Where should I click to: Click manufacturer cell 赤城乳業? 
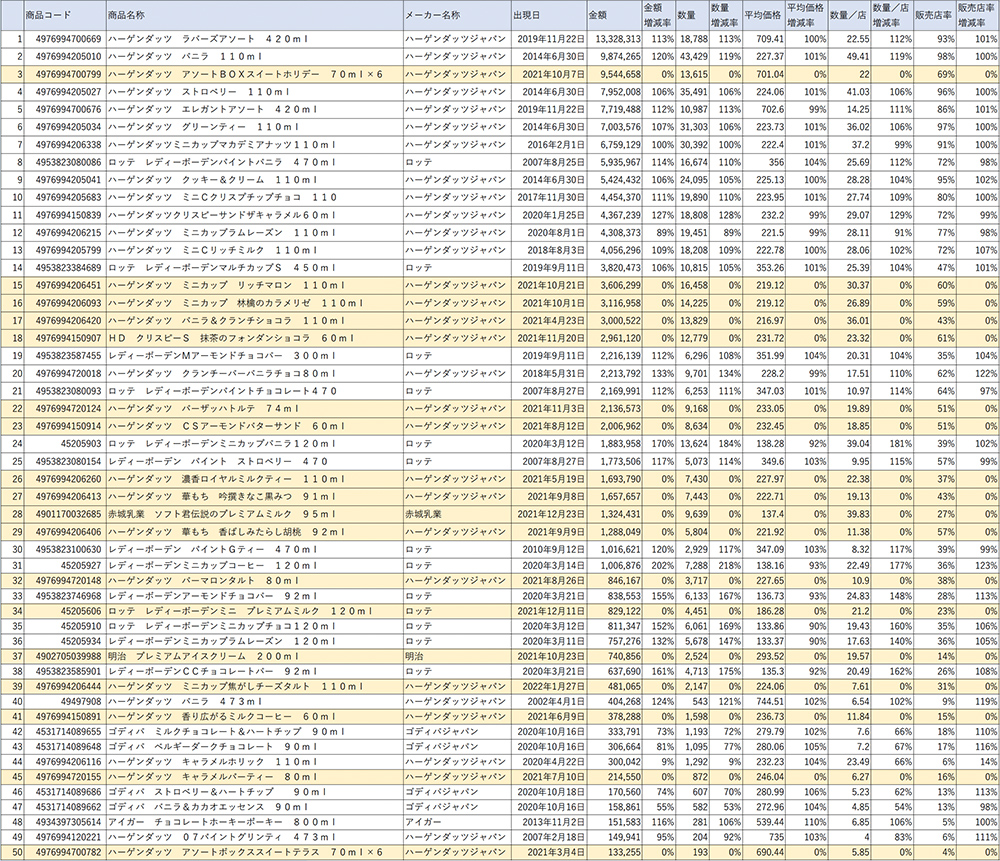tap(457, 513)
